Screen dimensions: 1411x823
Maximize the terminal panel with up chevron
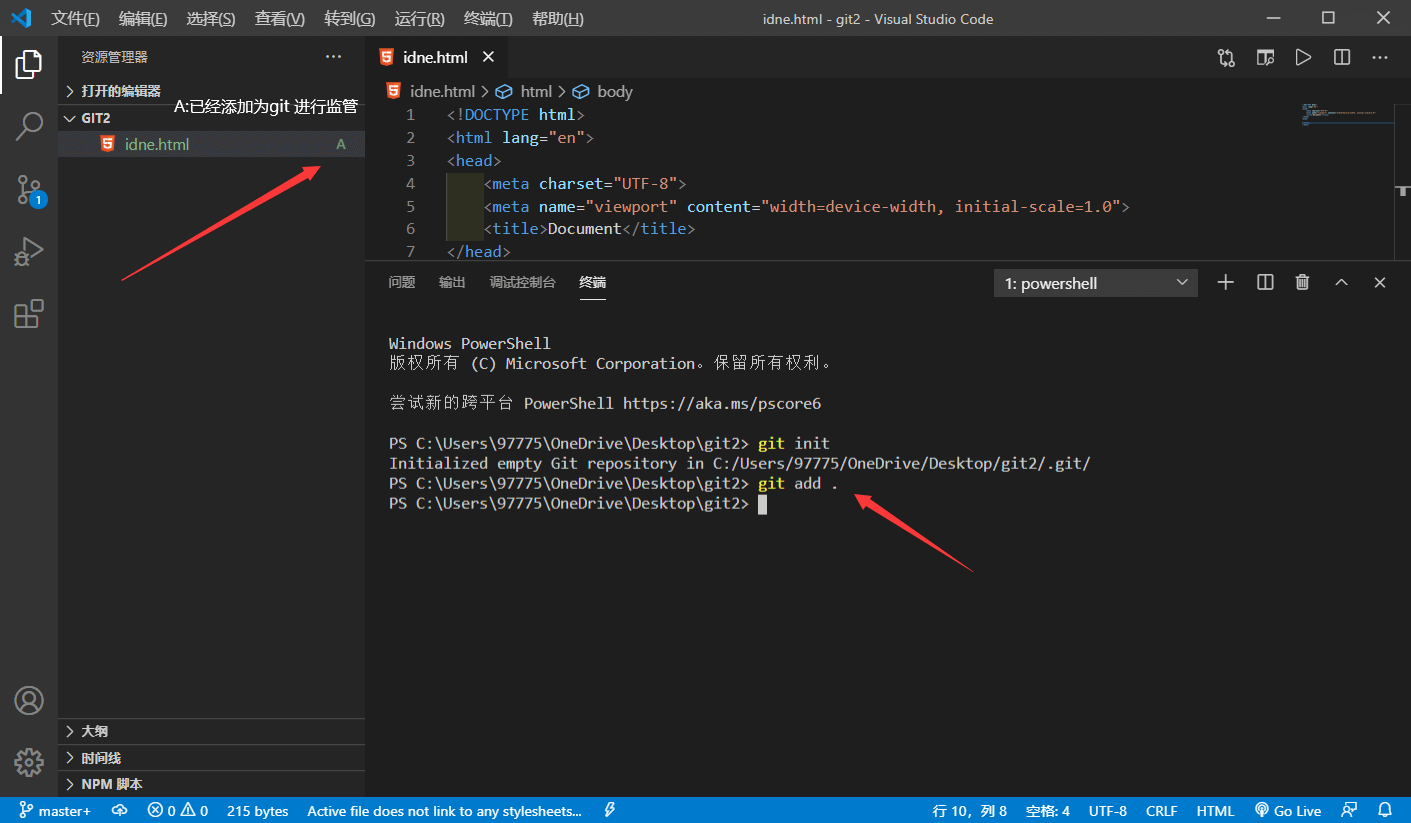pyautogui.click(x=1342, y=283)
